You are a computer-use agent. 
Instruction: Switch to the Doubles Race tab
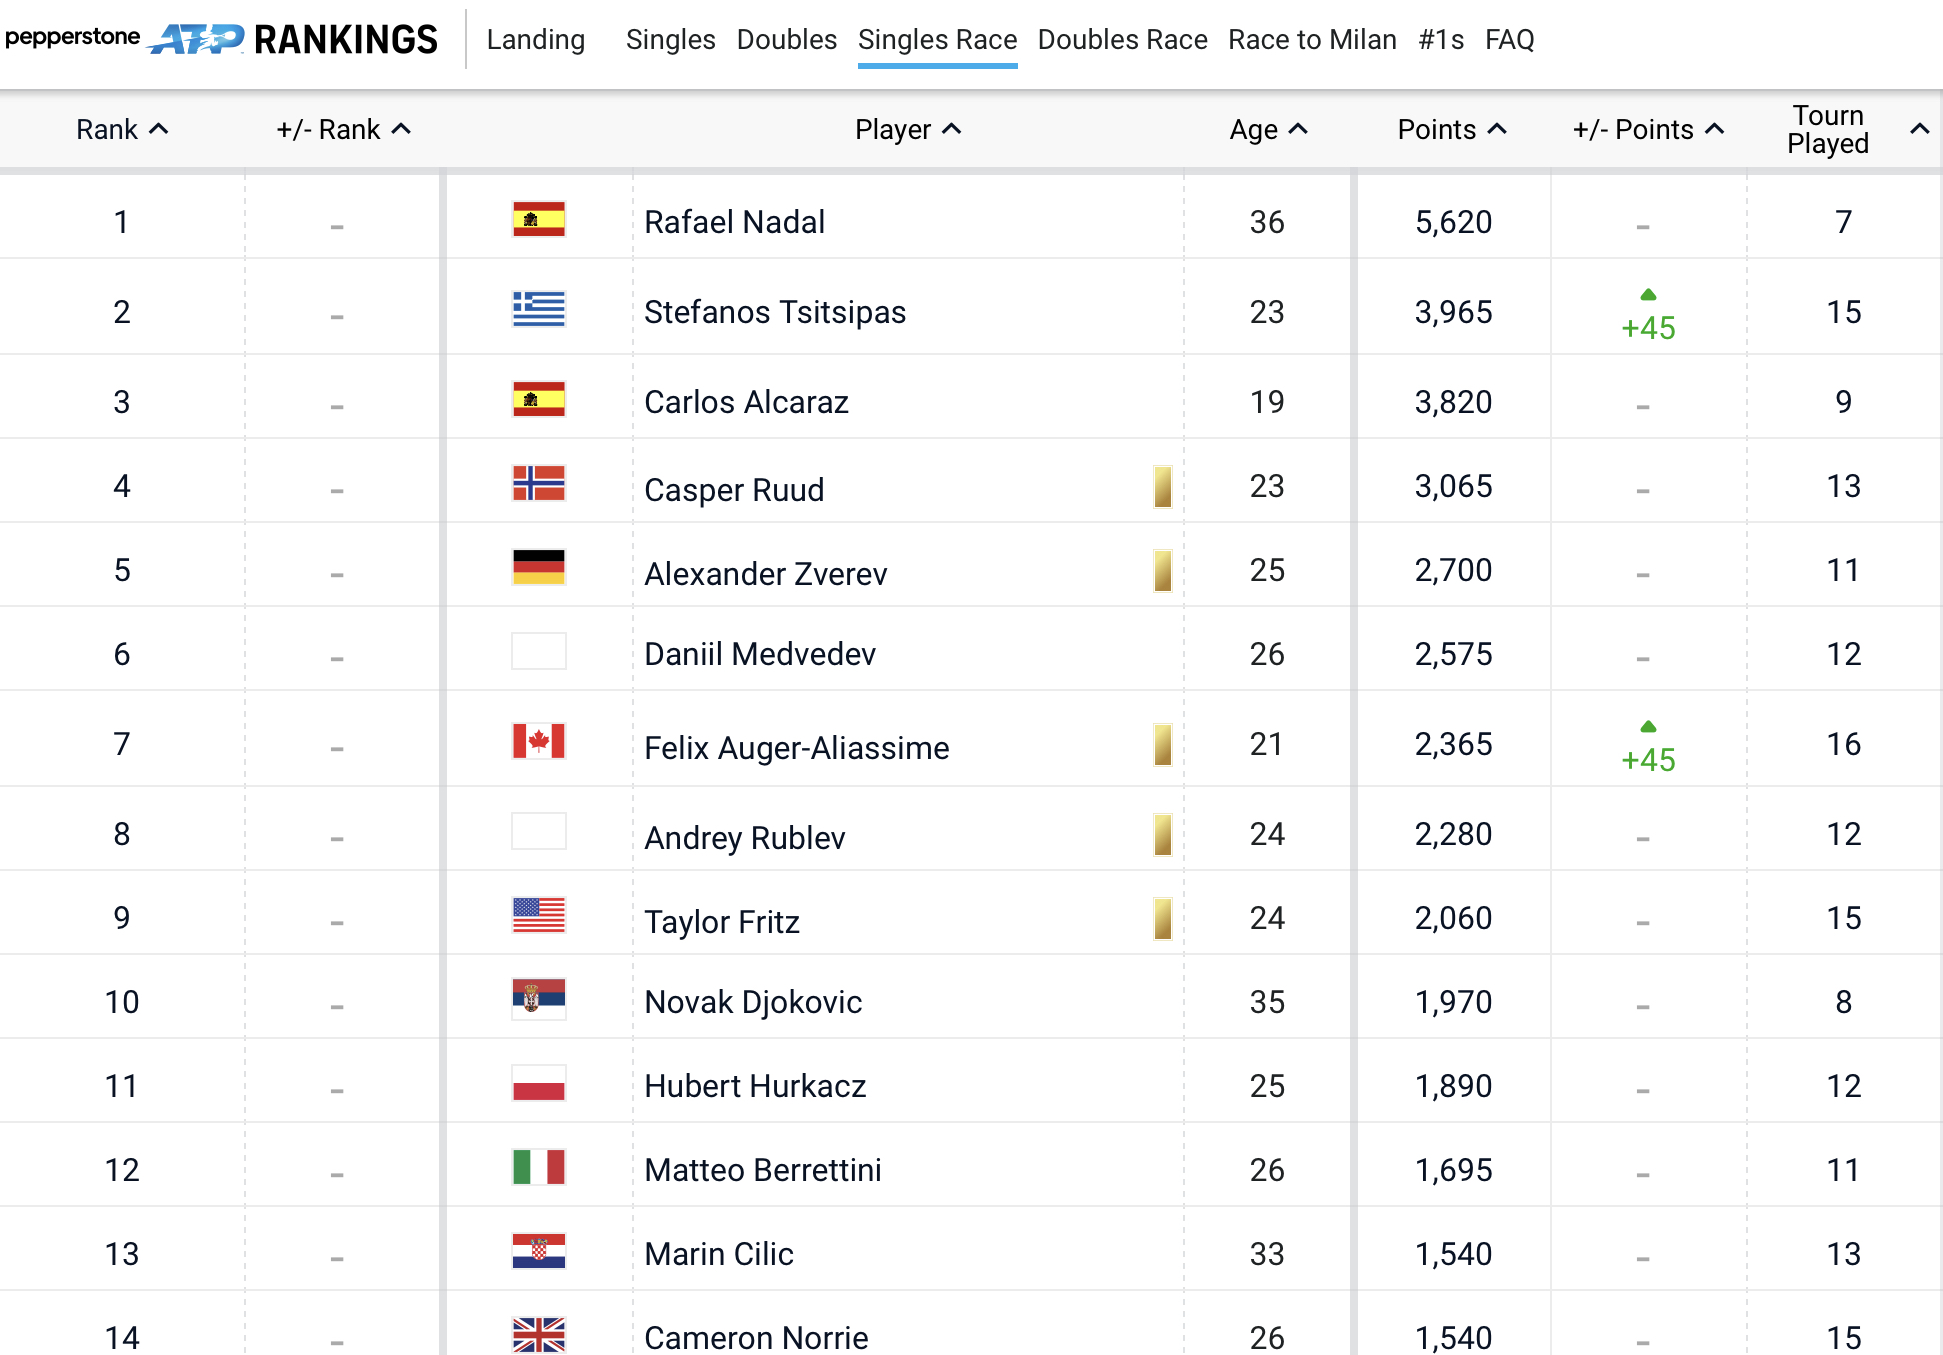pyautogui.click(x=1122, y=40)
